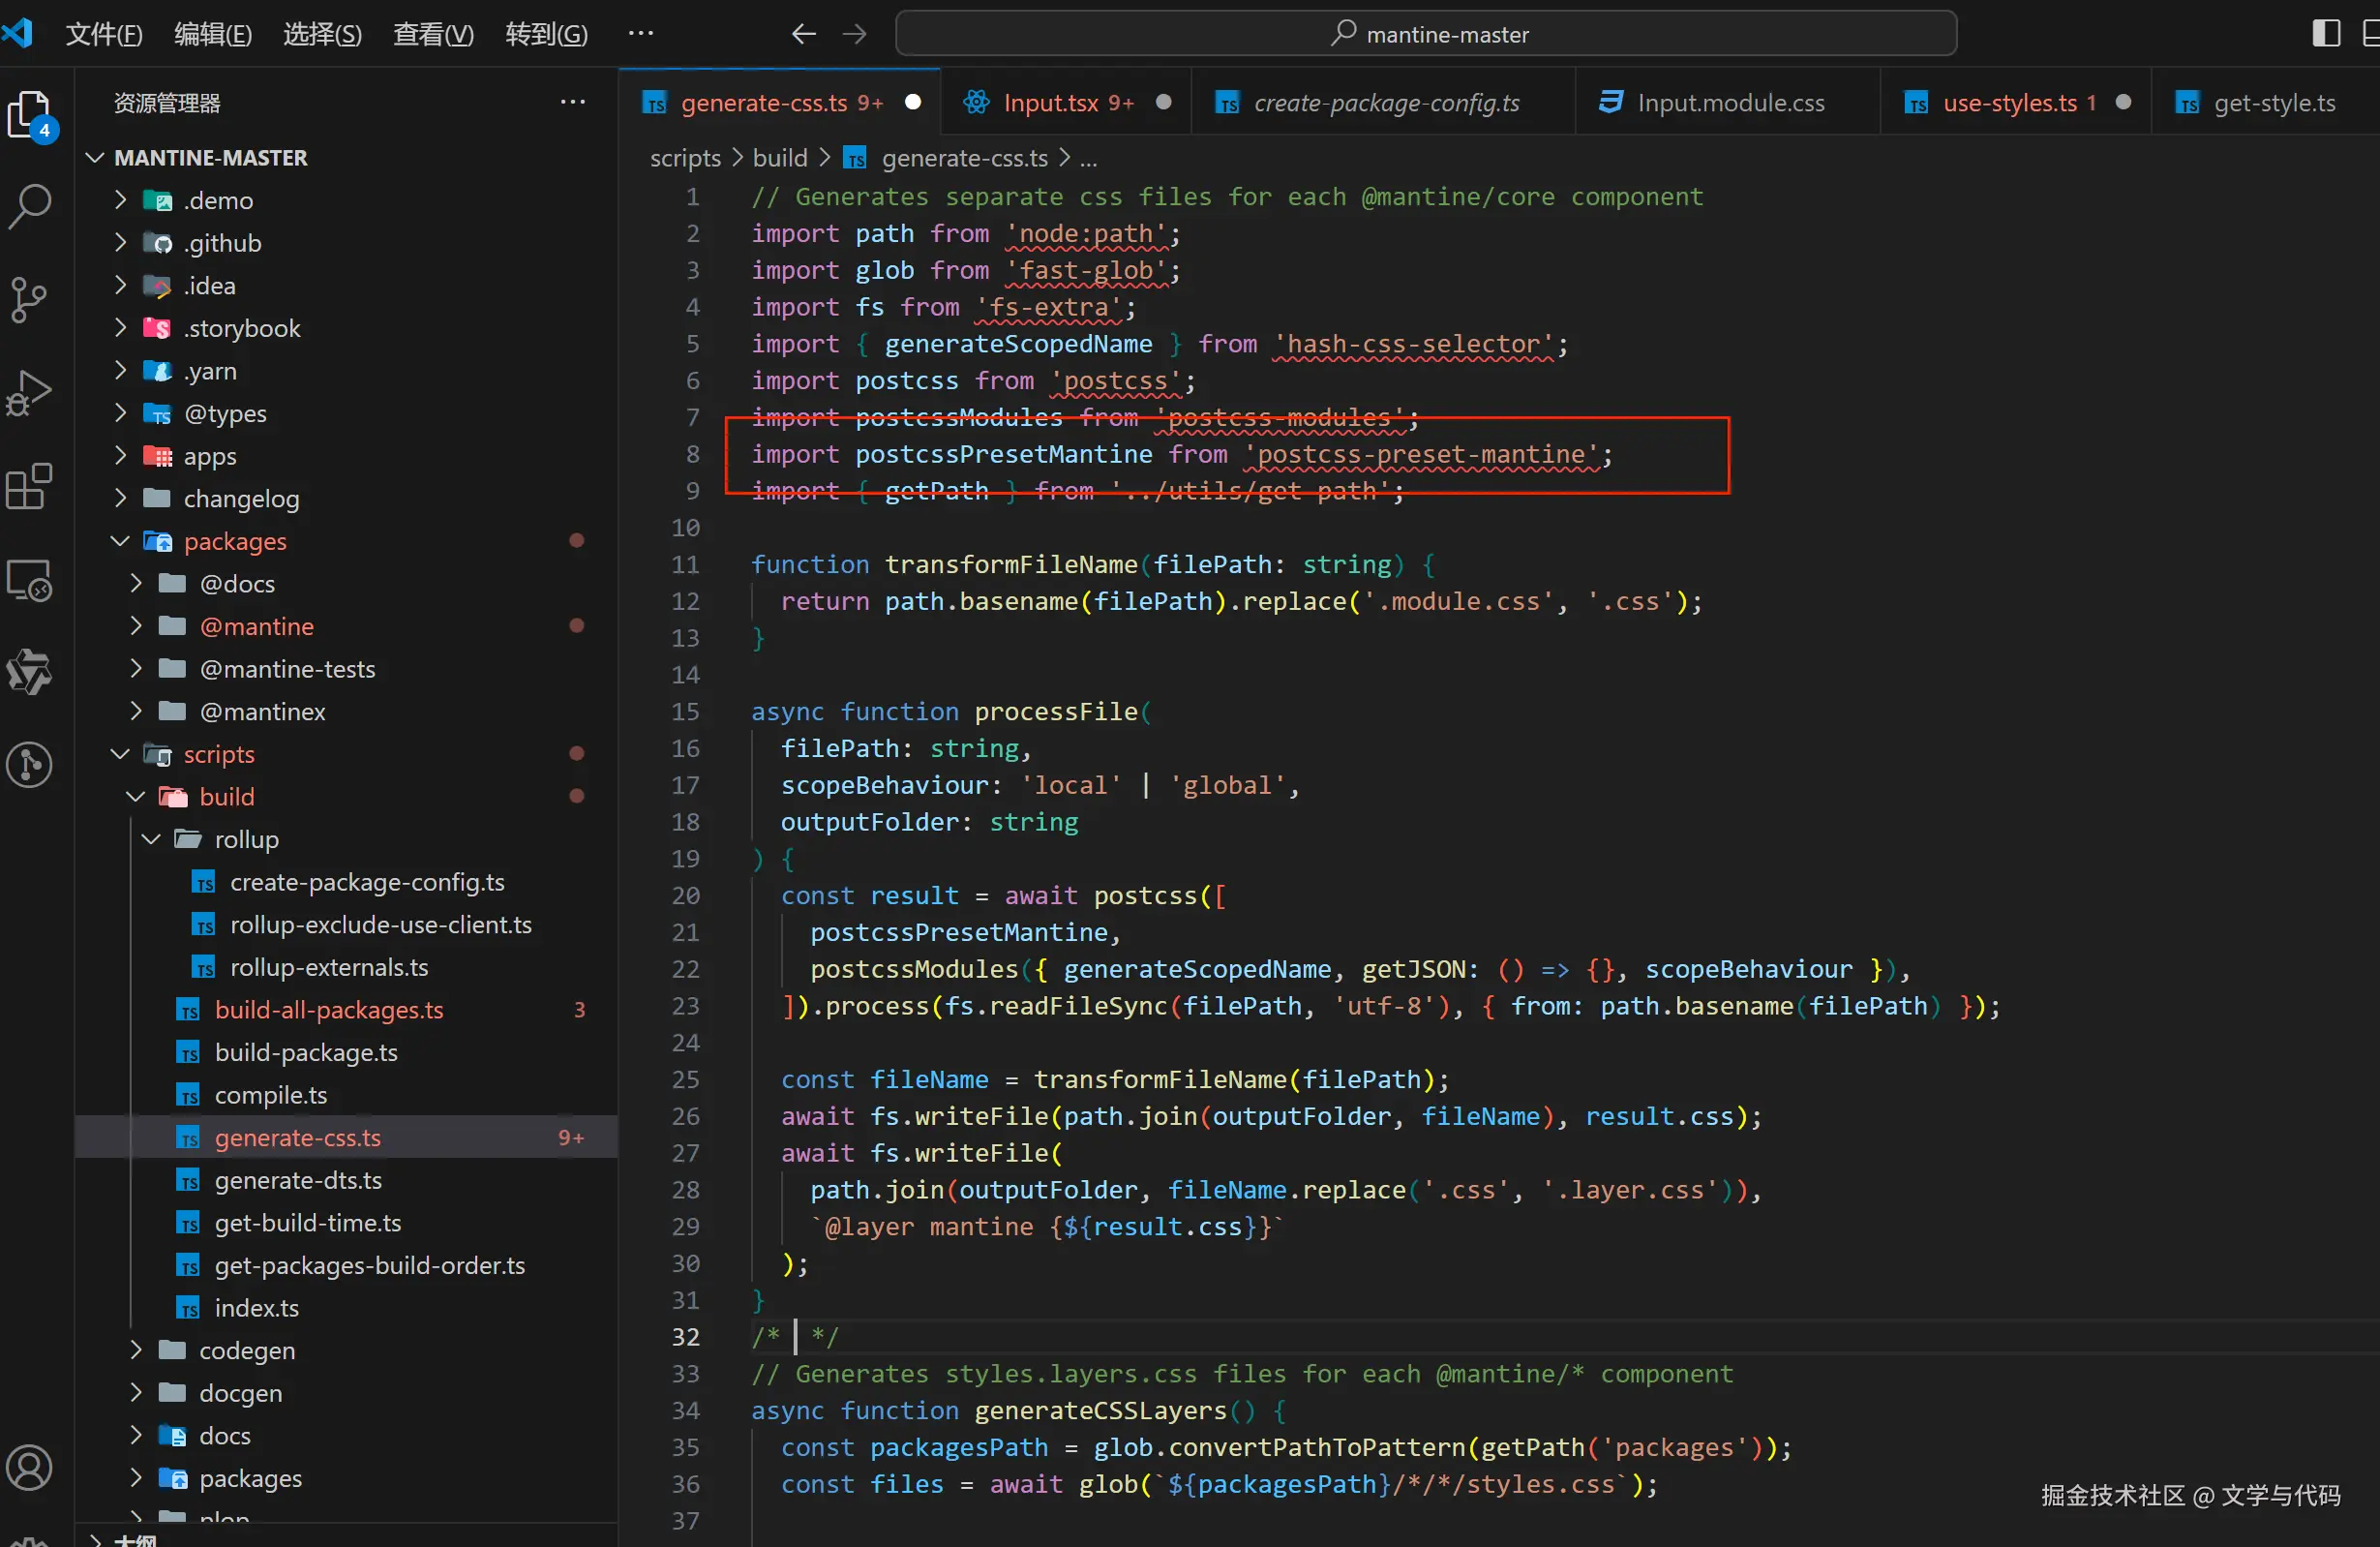This screenshot has height=1547, width=2380.
Task: Open build-all-packages.ts in the file tree
Action: click(328, 1010)
